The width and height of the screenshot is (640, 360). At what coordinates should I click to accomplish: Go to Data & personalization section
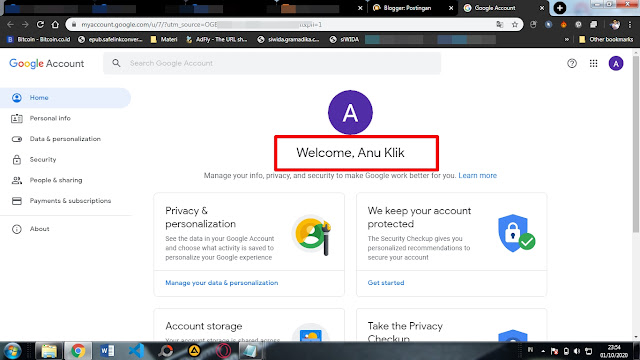[x=65, y=139]
